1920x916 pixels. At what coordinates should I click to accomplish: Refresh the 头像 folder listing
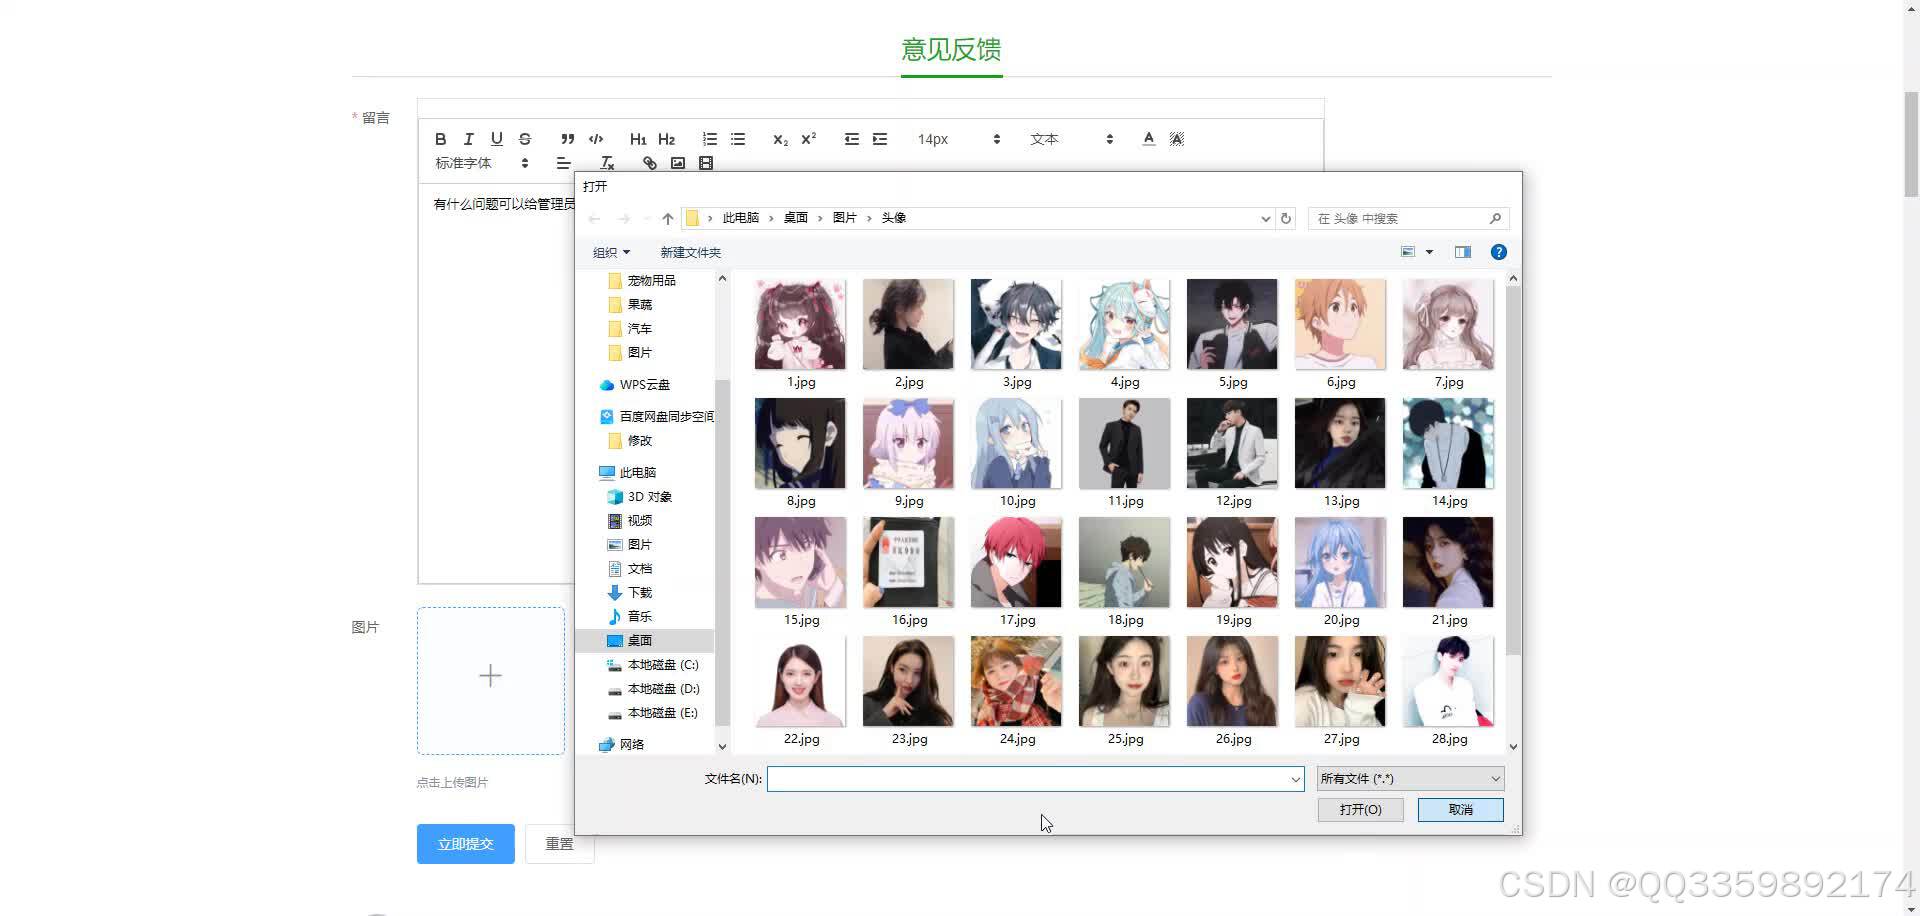(x=1286, y=218)
